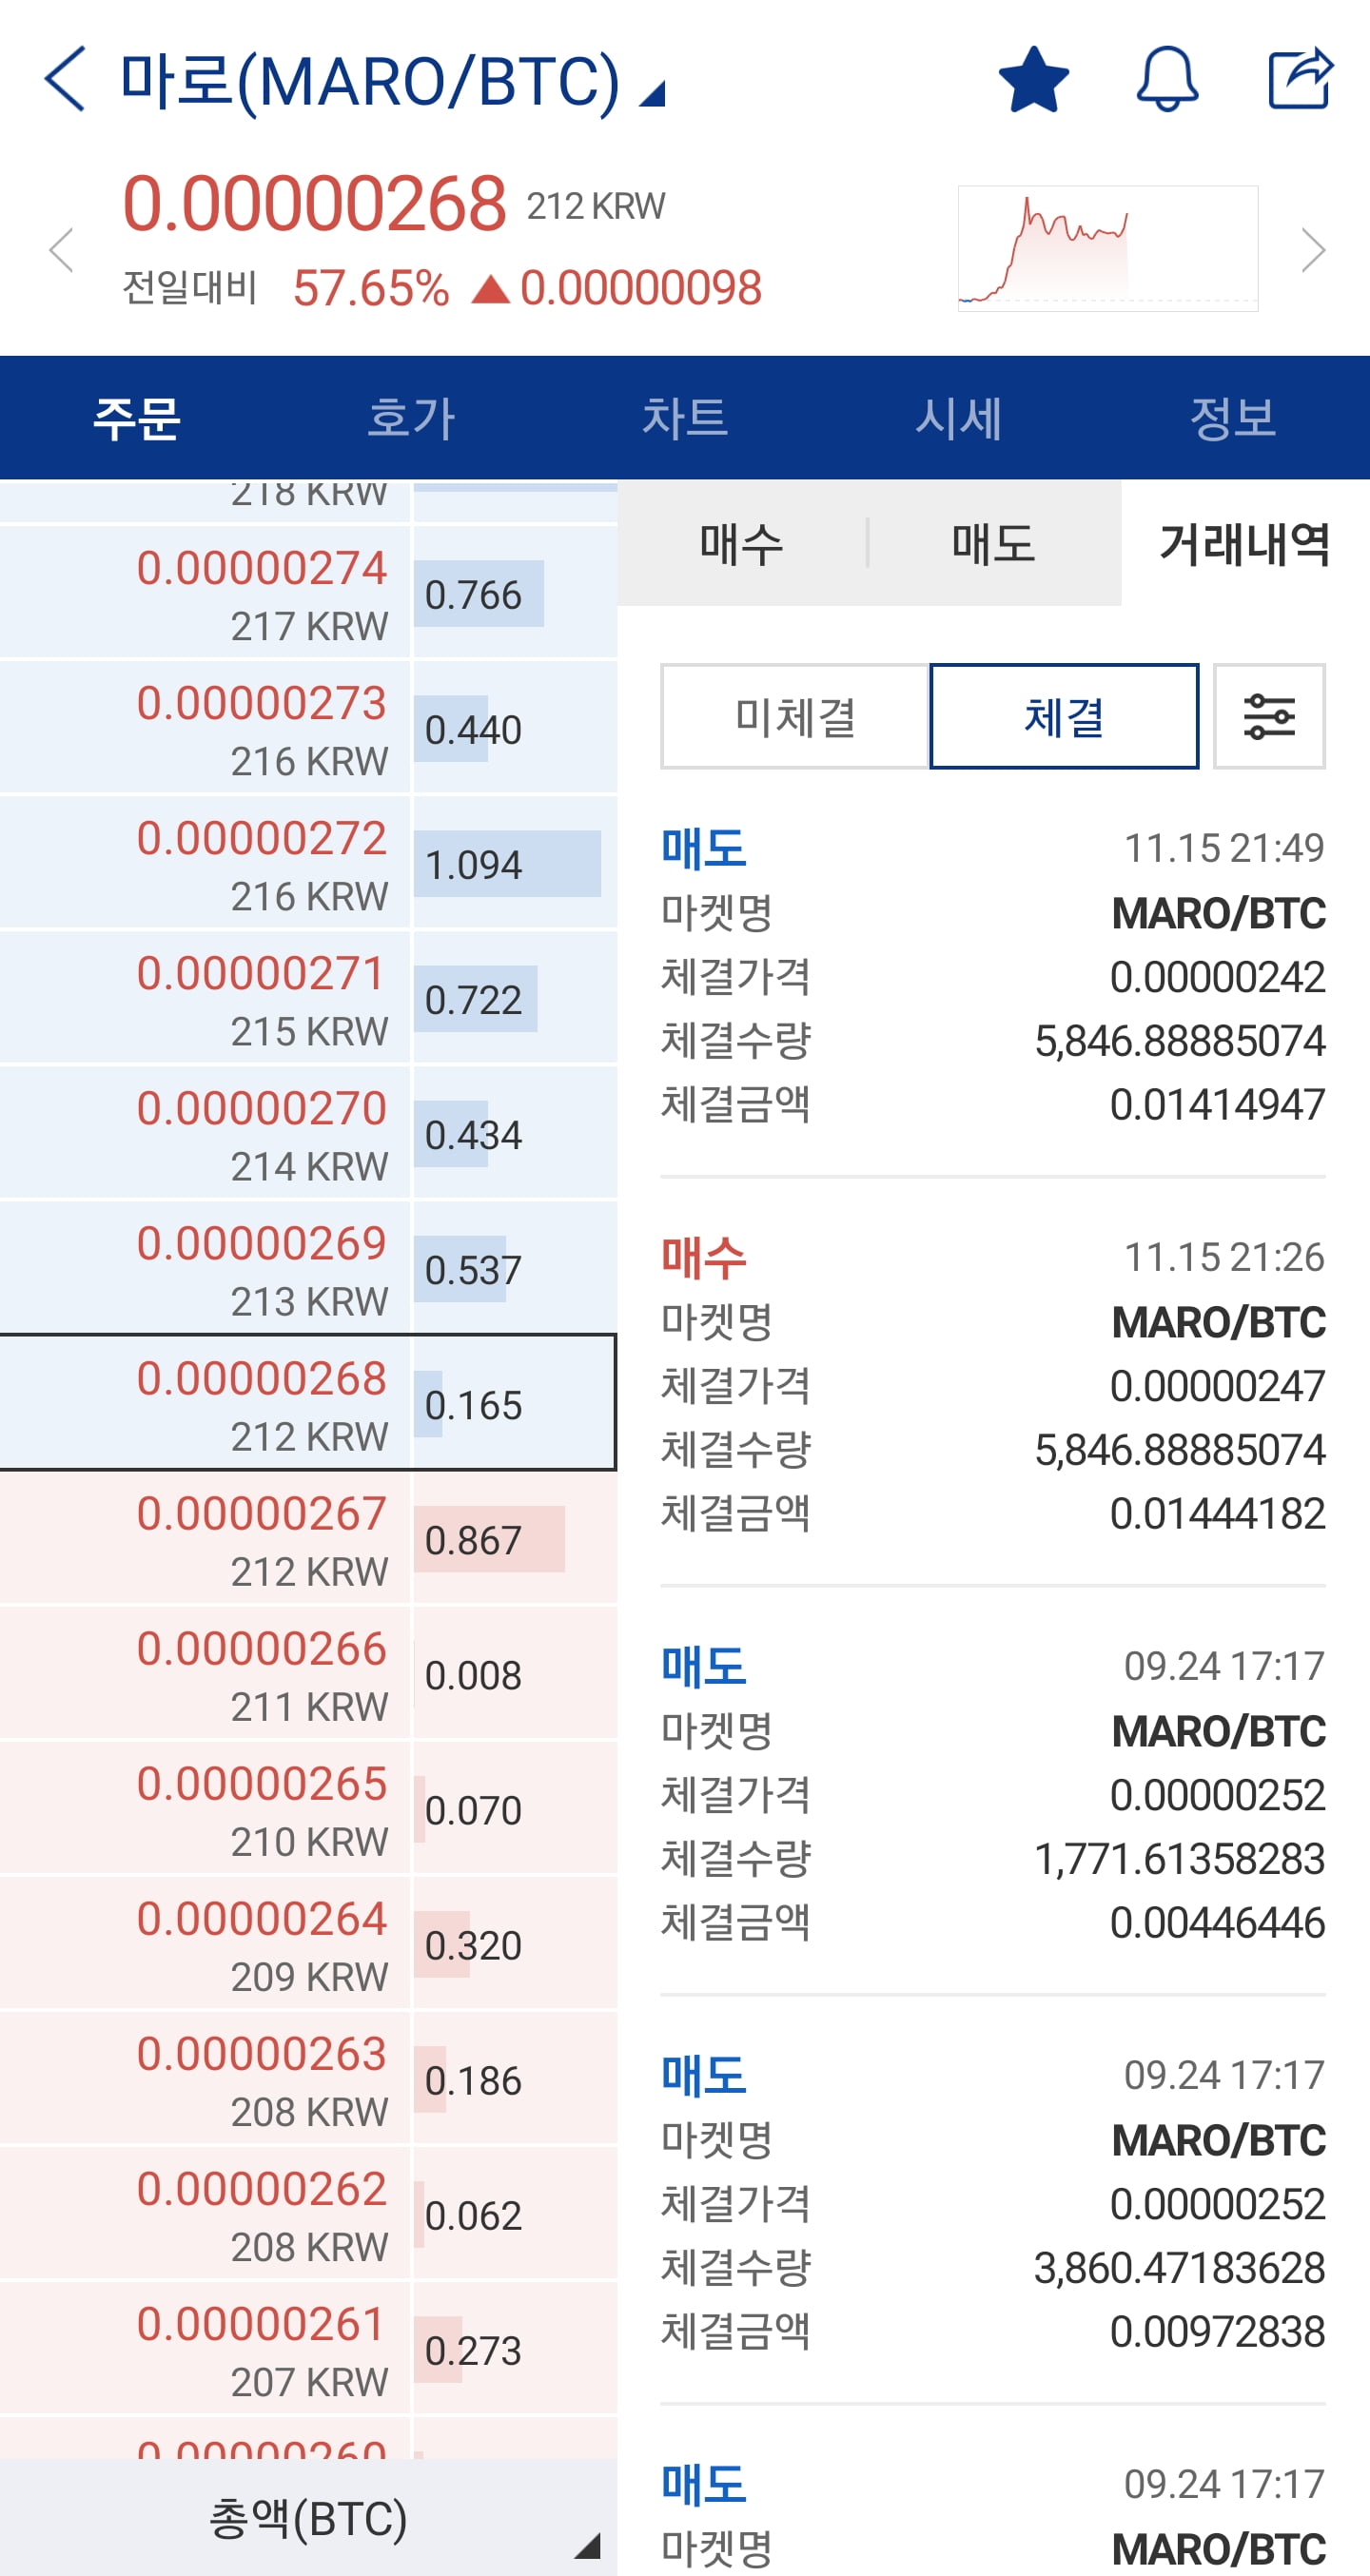Viewport: 1370px width, 2576px height.
Task: Tap the 0.766 ask volume bar
Action: (x=479, y=594)
